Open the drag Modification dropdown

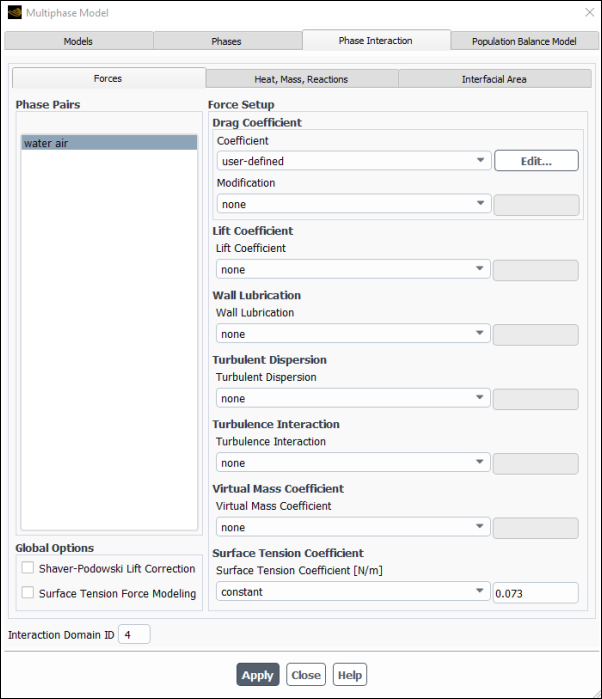tap(354, 204)
